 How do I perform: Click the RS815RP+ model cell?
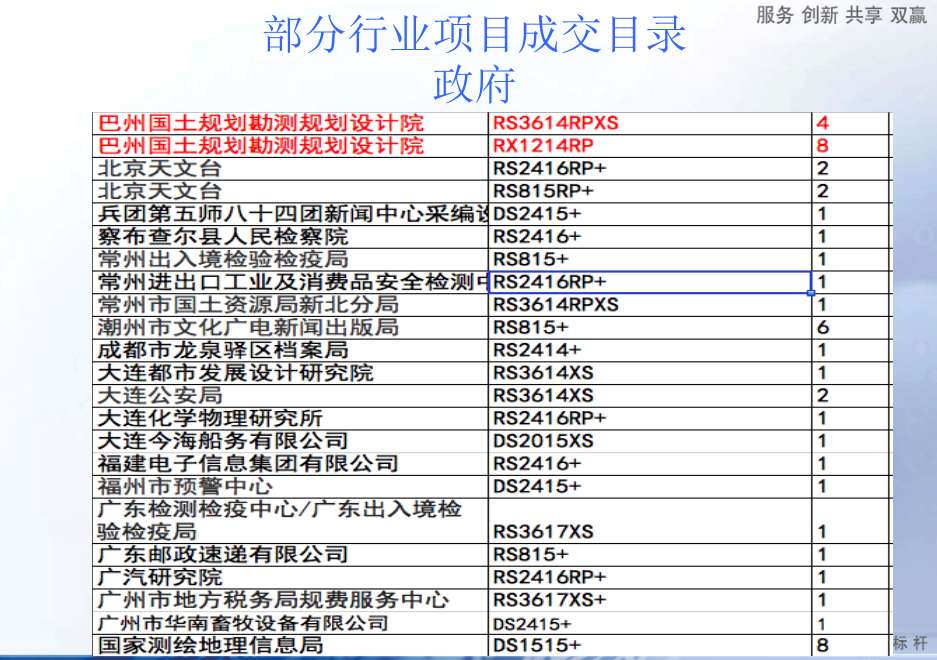[650, 191]
